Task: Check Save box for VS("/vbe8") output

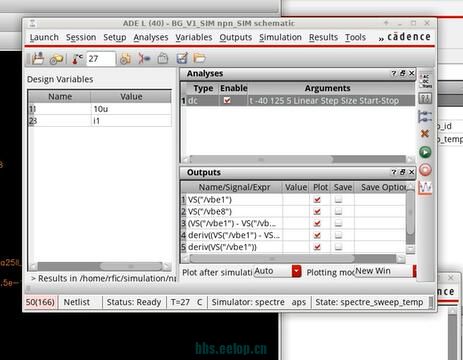Action: 338,211
